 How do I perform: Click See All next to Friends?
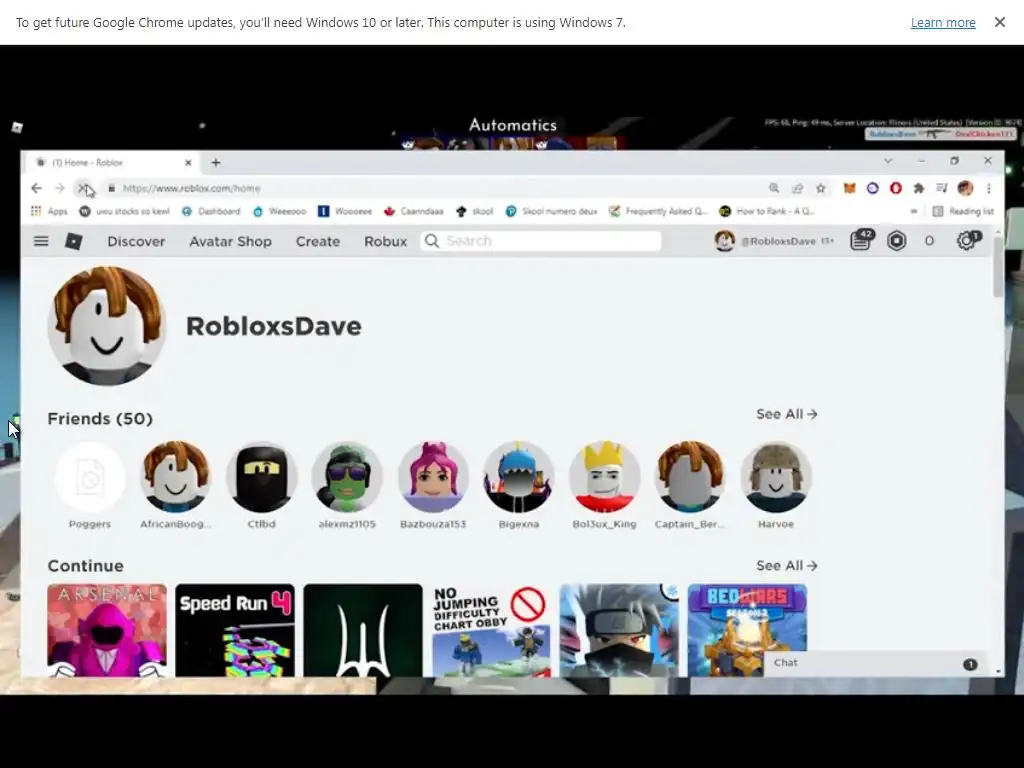tap(786, 414)
